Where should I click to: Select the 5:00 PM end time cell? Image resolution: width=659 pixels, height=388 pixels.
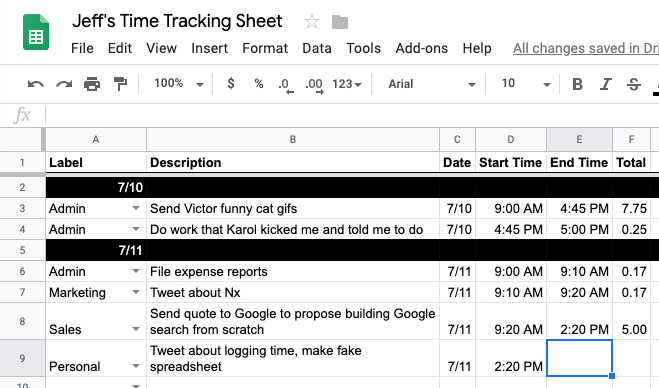click(x=579, y=229)
